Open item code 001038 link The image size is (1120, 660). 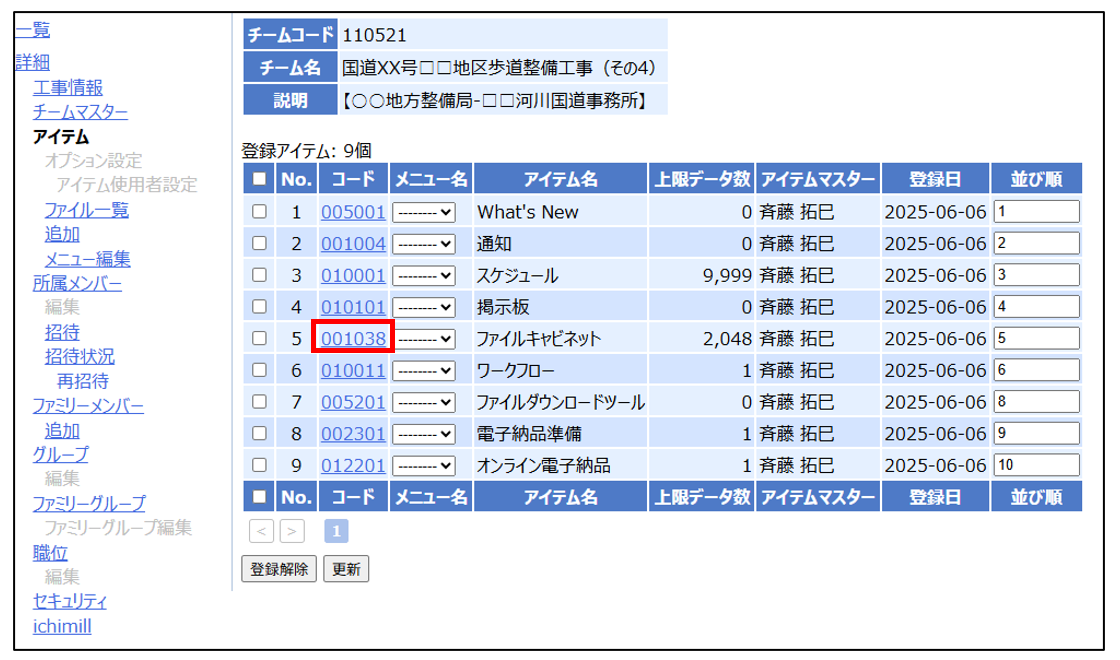click(353, 338)
